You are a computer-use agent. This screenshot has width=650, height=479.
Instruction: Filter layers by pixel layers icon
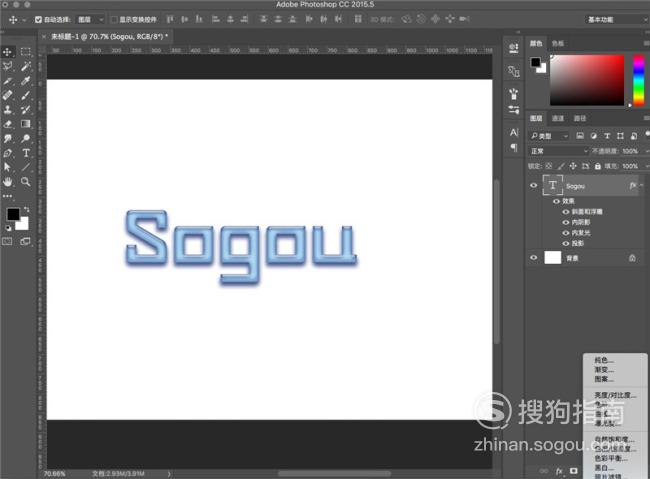point(580,136)
